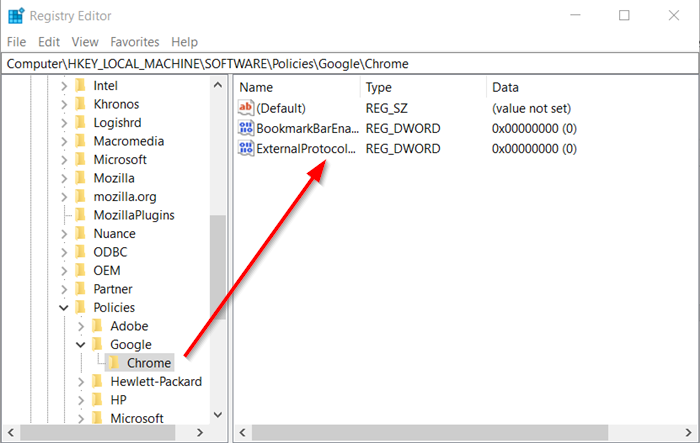Screen dimensions: 700x443
Task: Click the registry path address bar
Action: [x=350, y=64]
